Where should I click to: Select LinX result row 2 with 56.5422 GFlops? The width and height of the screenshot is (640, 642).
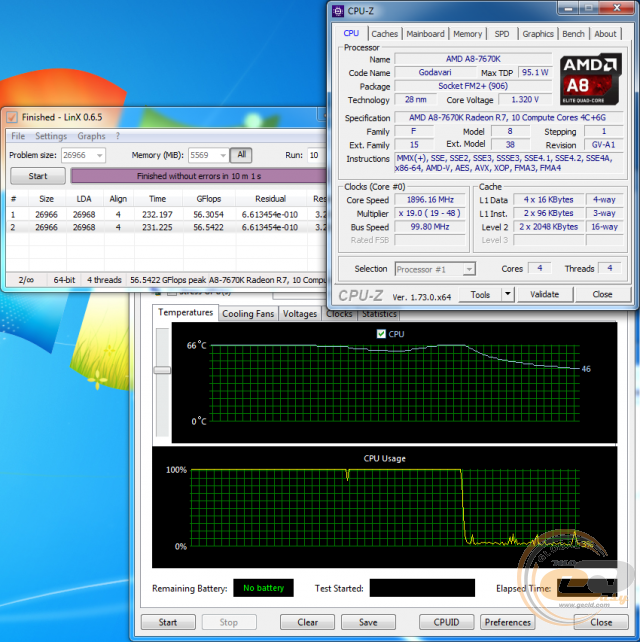tap(166, 227)
